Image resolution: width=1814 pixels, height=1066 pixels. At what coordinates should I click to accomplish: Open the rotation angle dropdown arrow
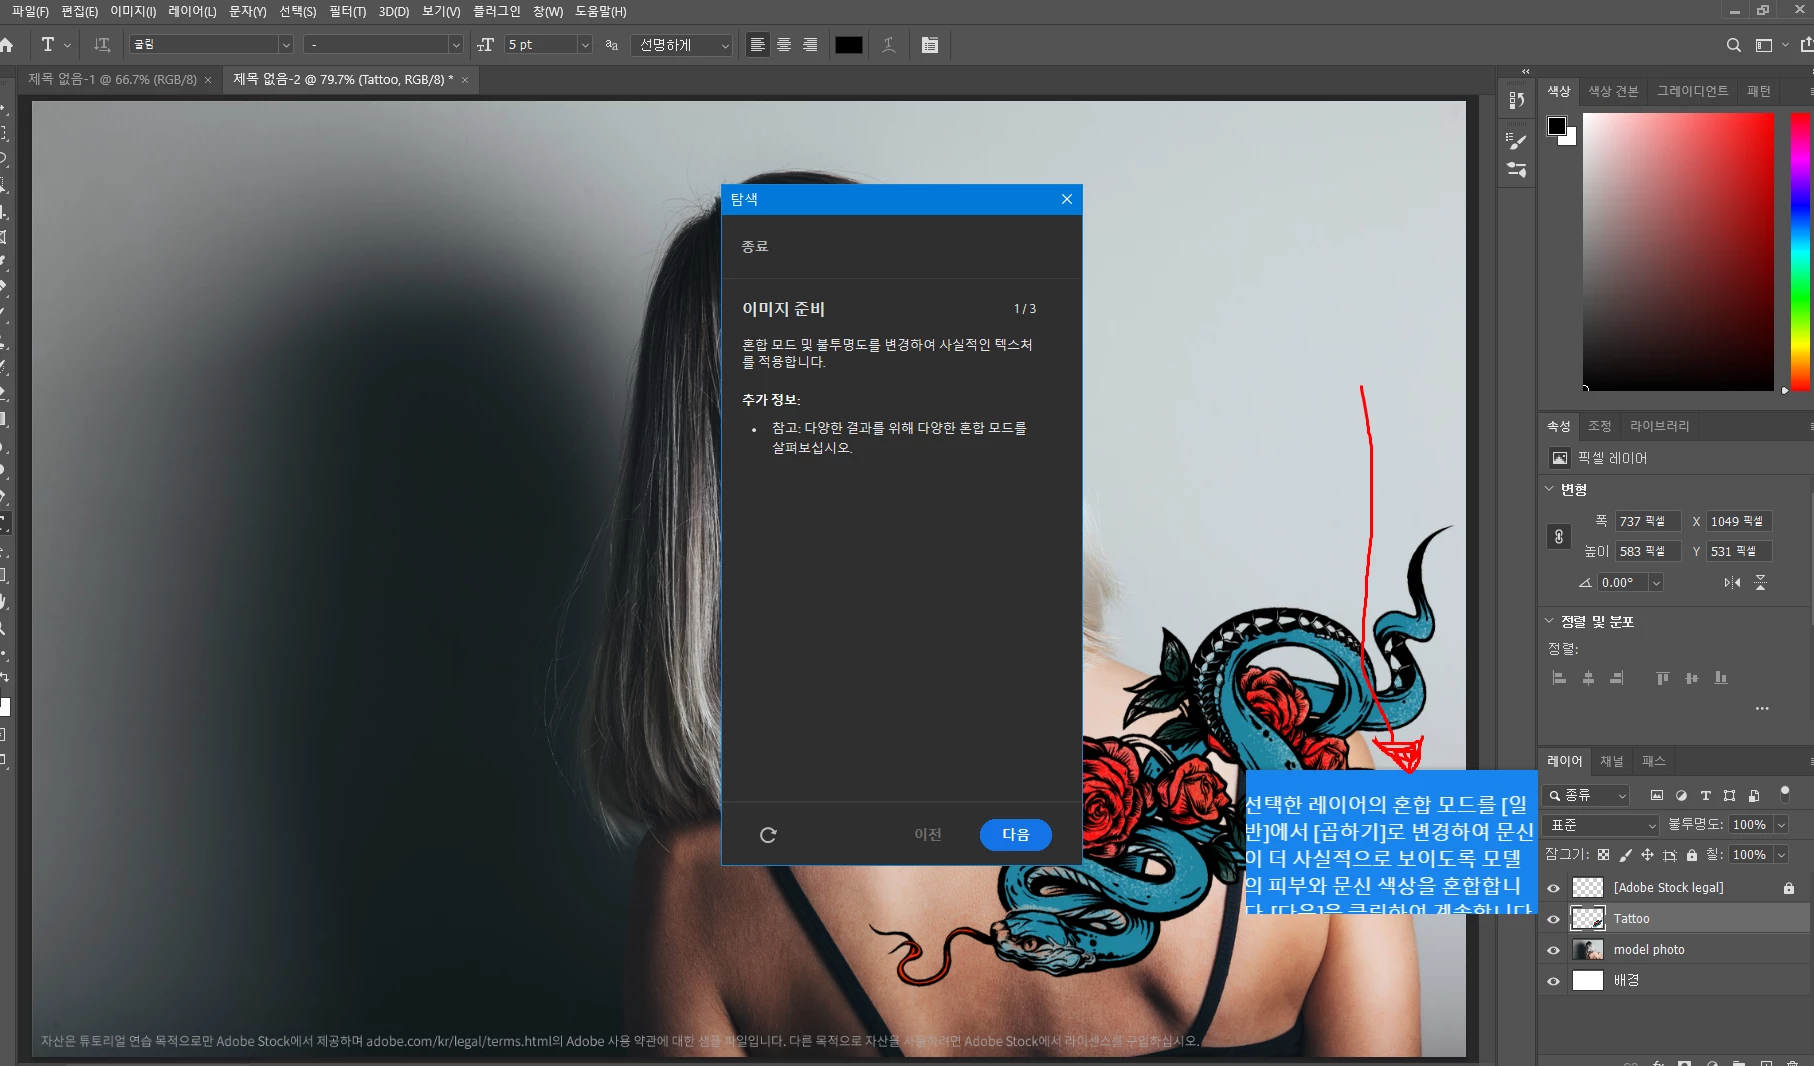pyautogui.click(x=1656, y=582)
